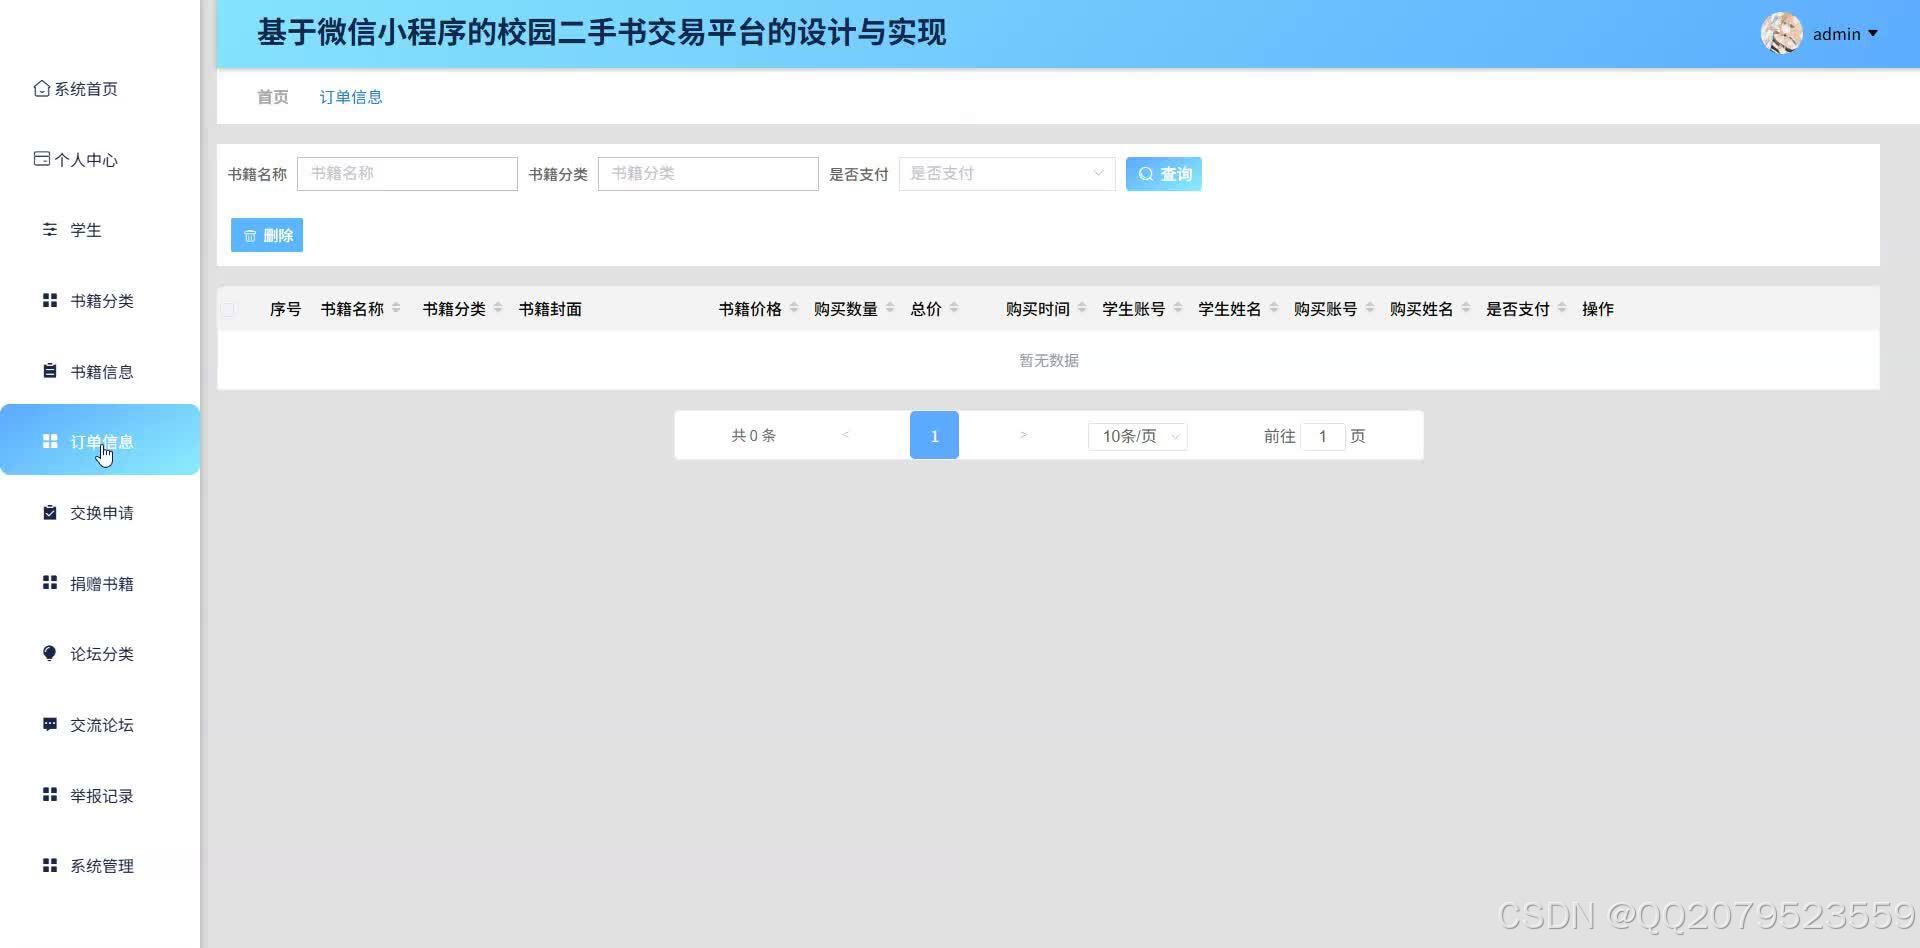This screenshot has height=948, width=1920.
Task: Open 交换申请 sidebar menu
Action: [100, 512]
